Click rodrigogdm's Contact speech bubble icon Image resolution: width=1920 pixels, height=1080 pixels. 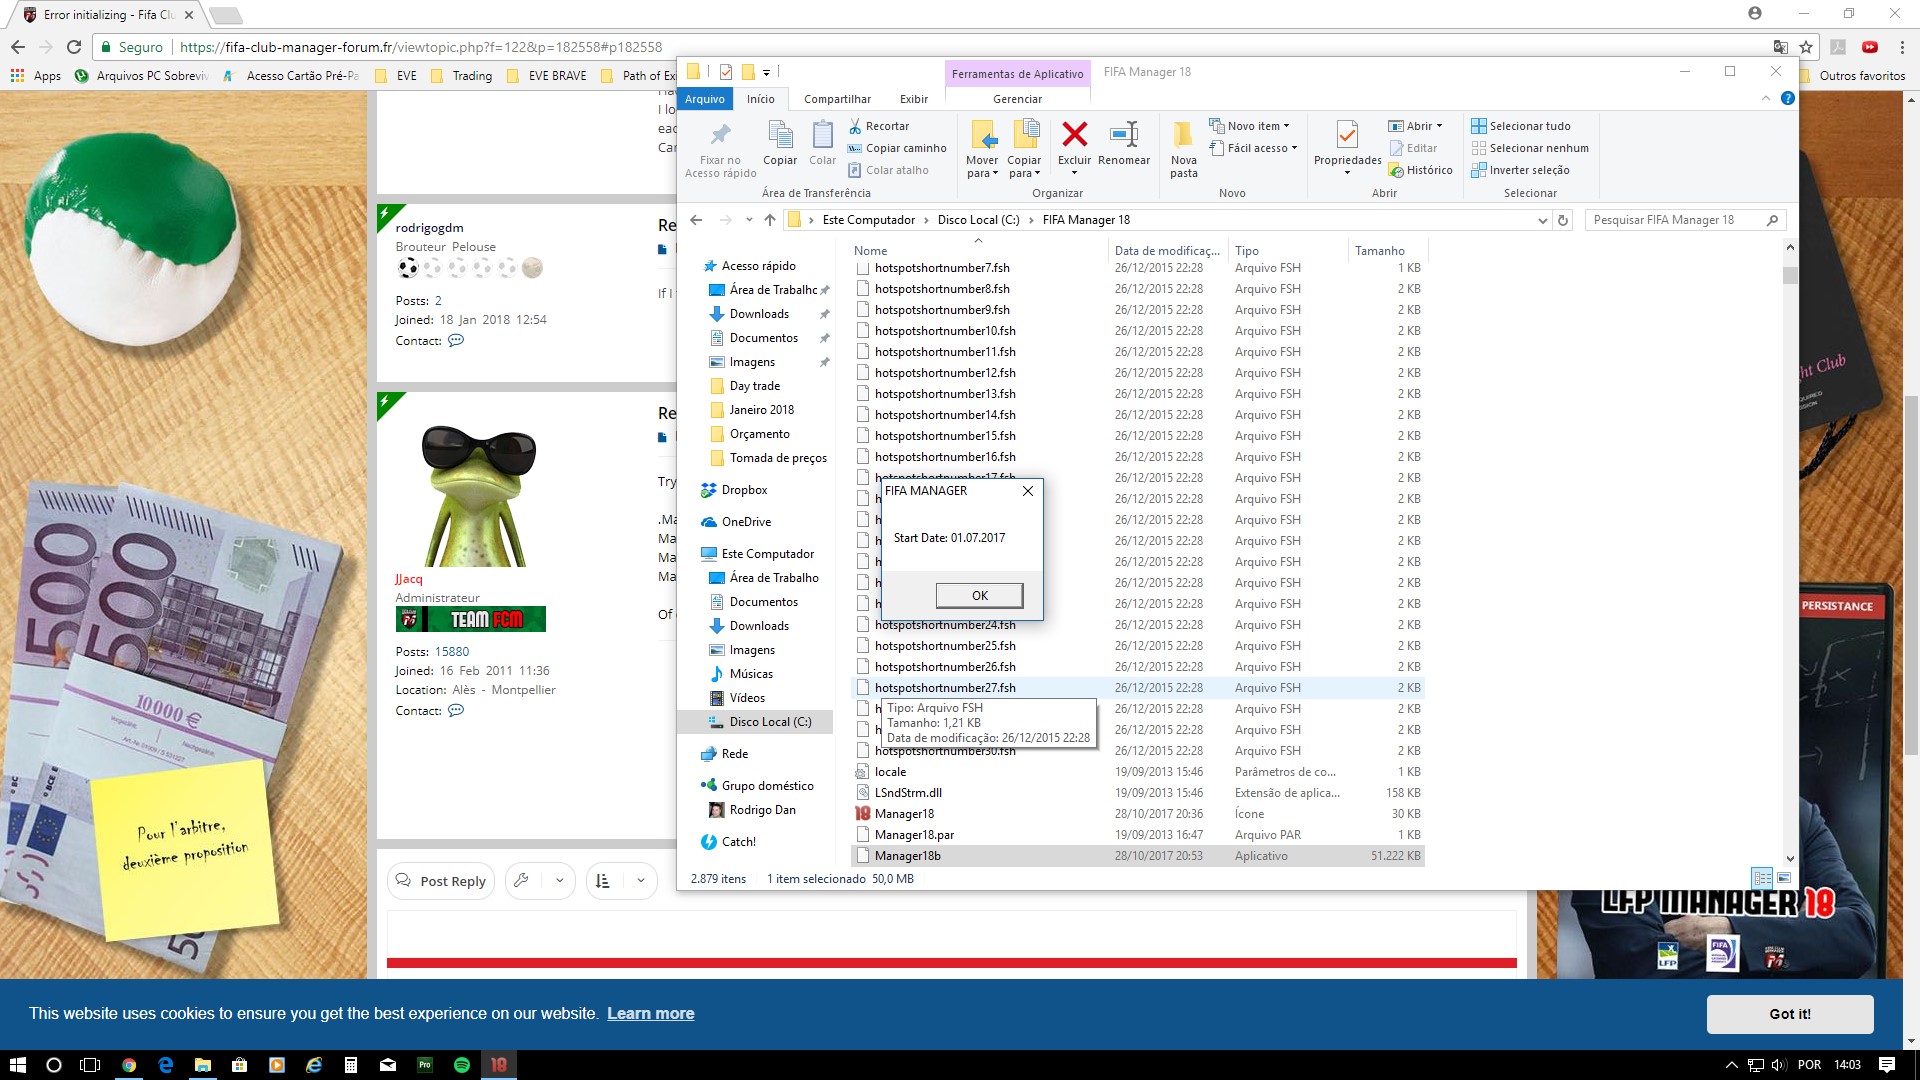[456, 340]
